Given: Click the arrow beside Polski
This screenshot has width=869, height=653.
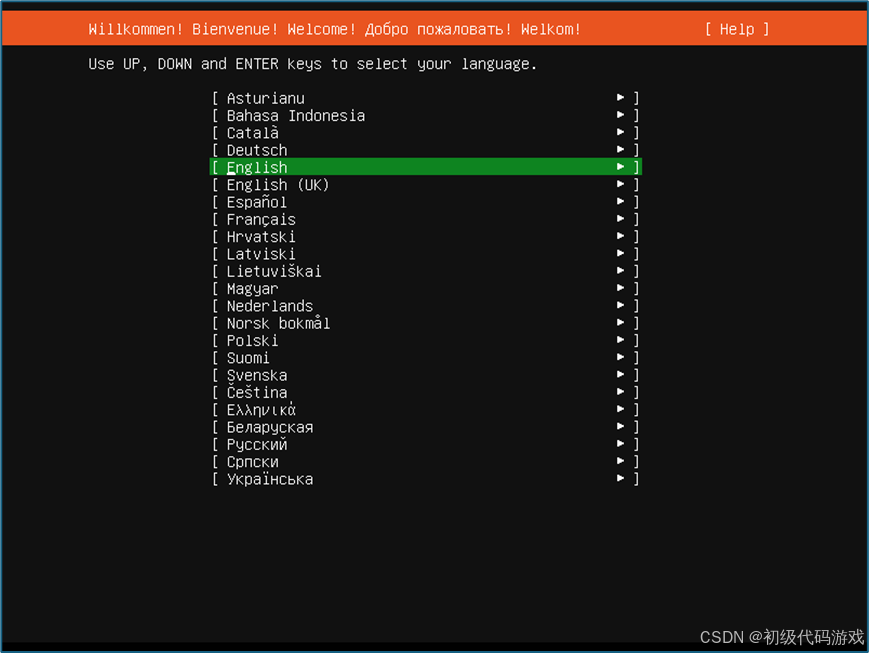Looking at the screenshot, I should click(x=620, y=340).
